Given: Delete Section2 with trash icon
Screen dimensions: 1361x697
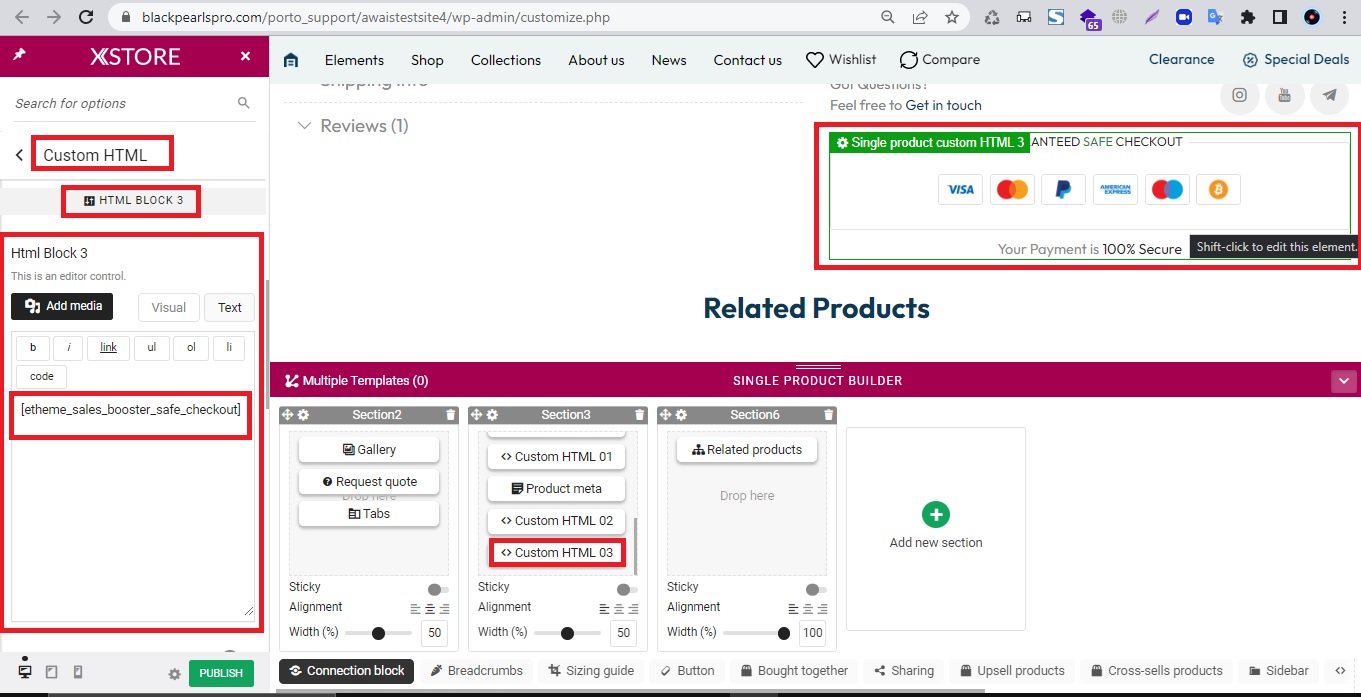Looking at the screenshot, I should point(450,415).
